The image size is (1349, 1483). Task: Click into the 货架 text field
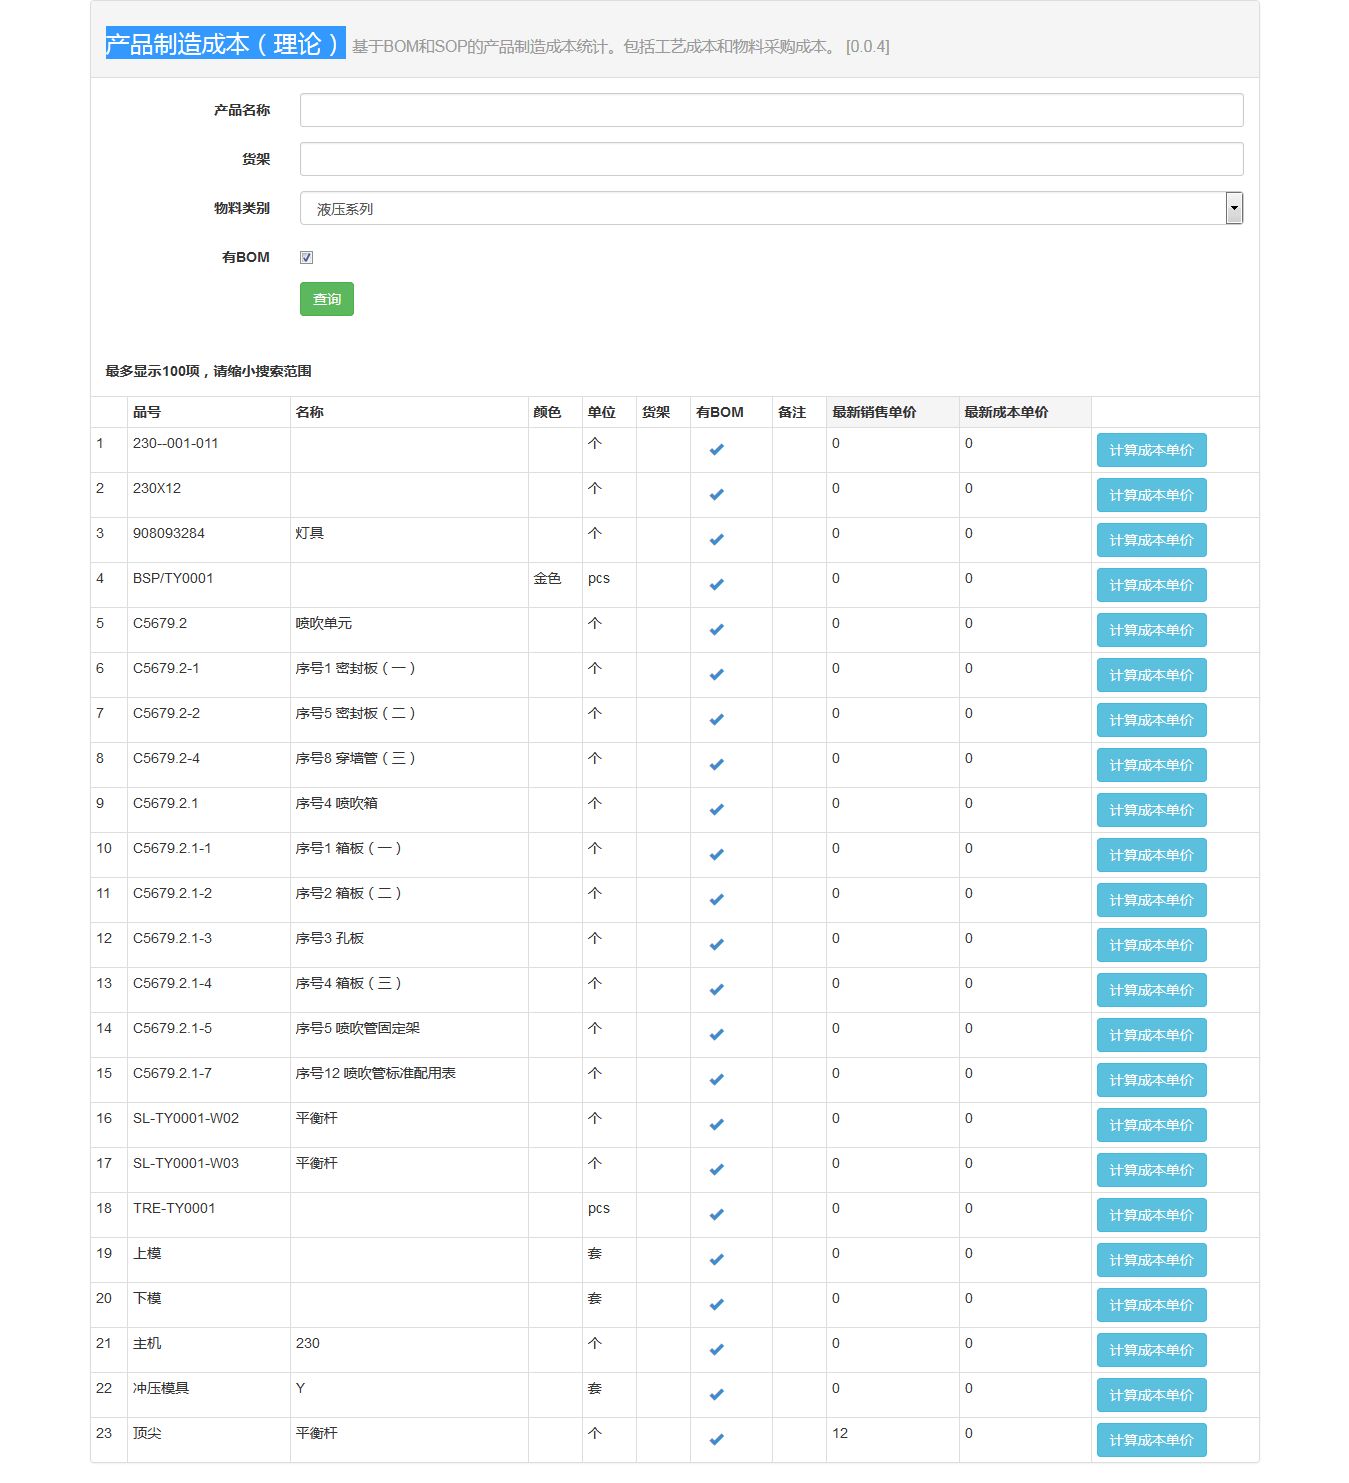click(x=771, y=159)
